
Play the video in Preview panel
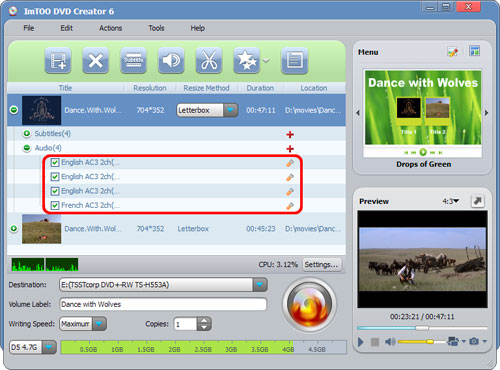[361, 342]
